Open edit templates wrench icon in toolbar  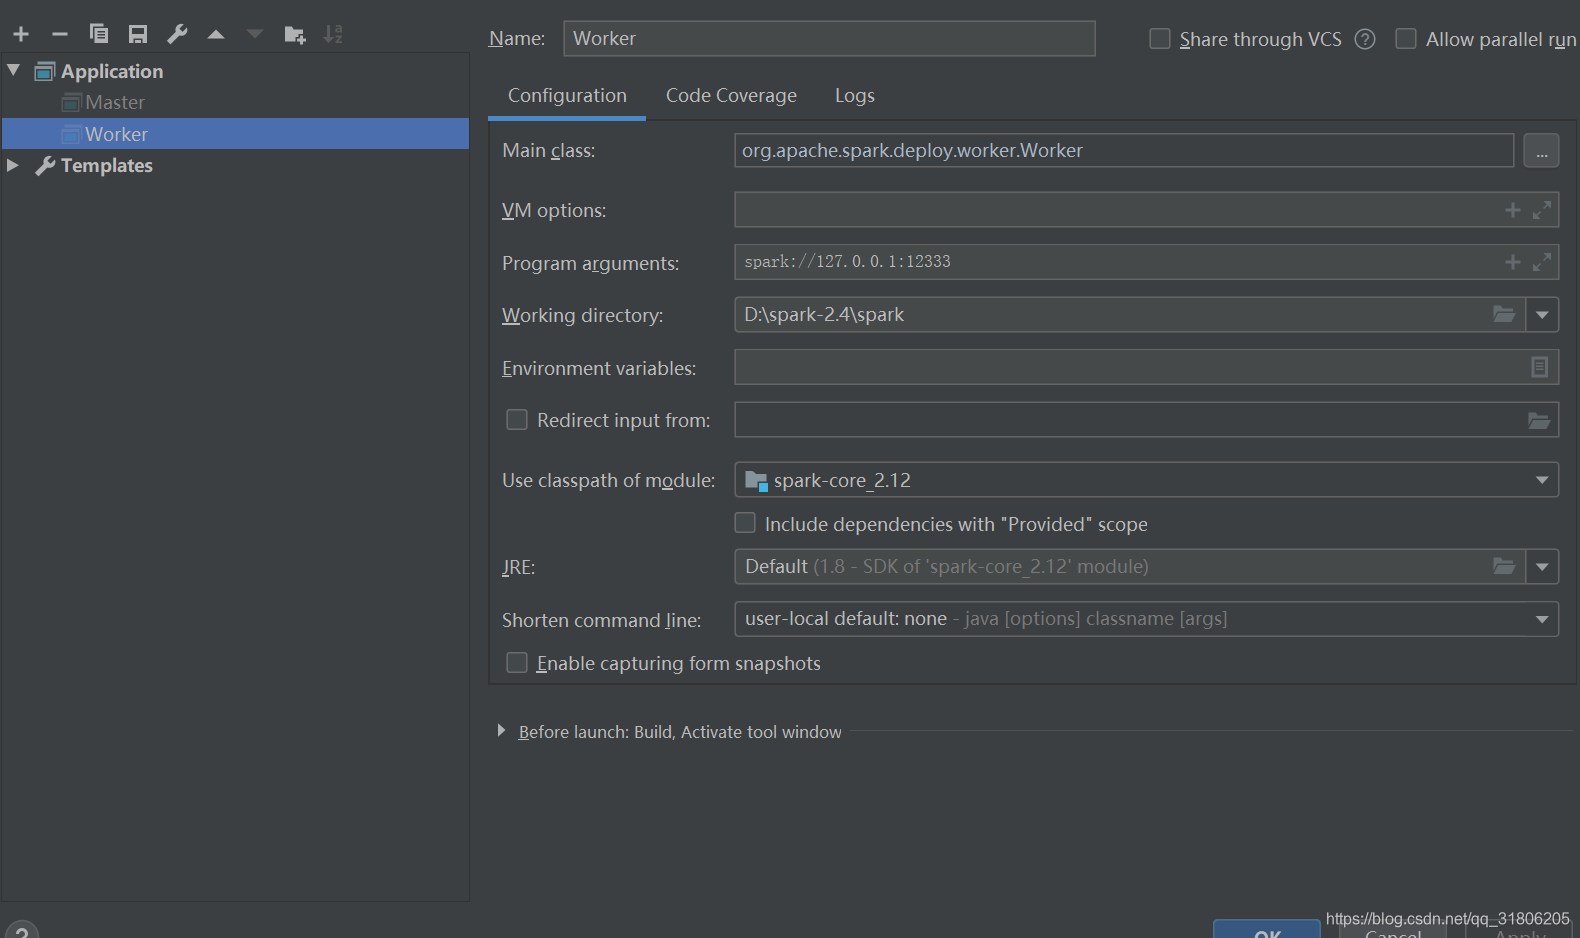coord(177,34)
